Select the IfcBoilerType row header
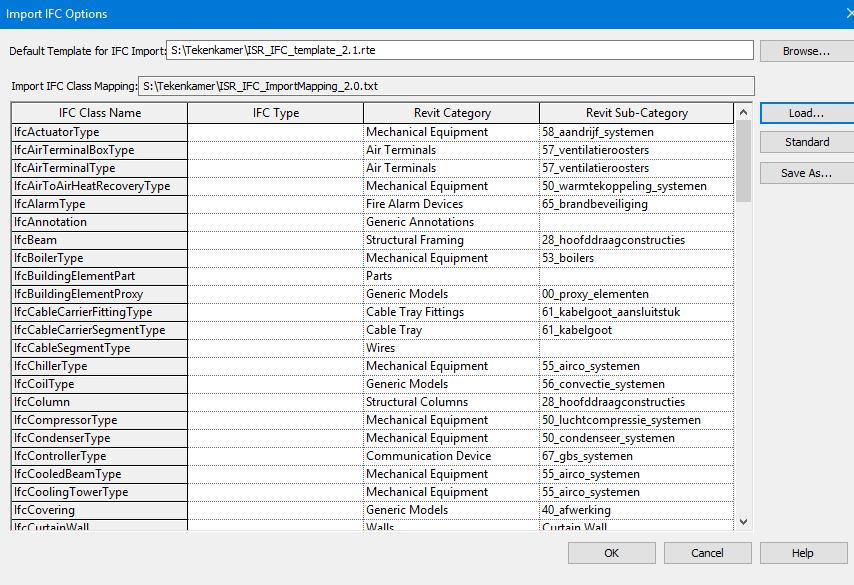 coord(100,258)
